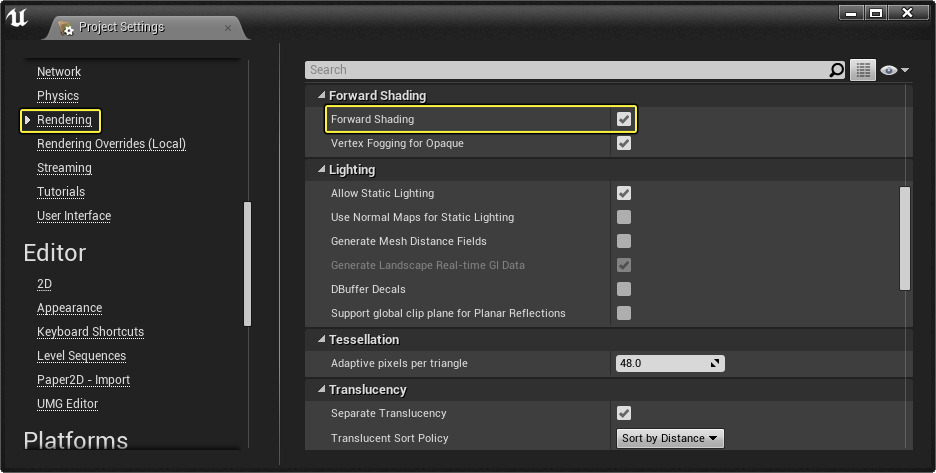This screenshot has width=936, height=473.
Task: Open the Physics settings category
Action: [x=58, y=96]
